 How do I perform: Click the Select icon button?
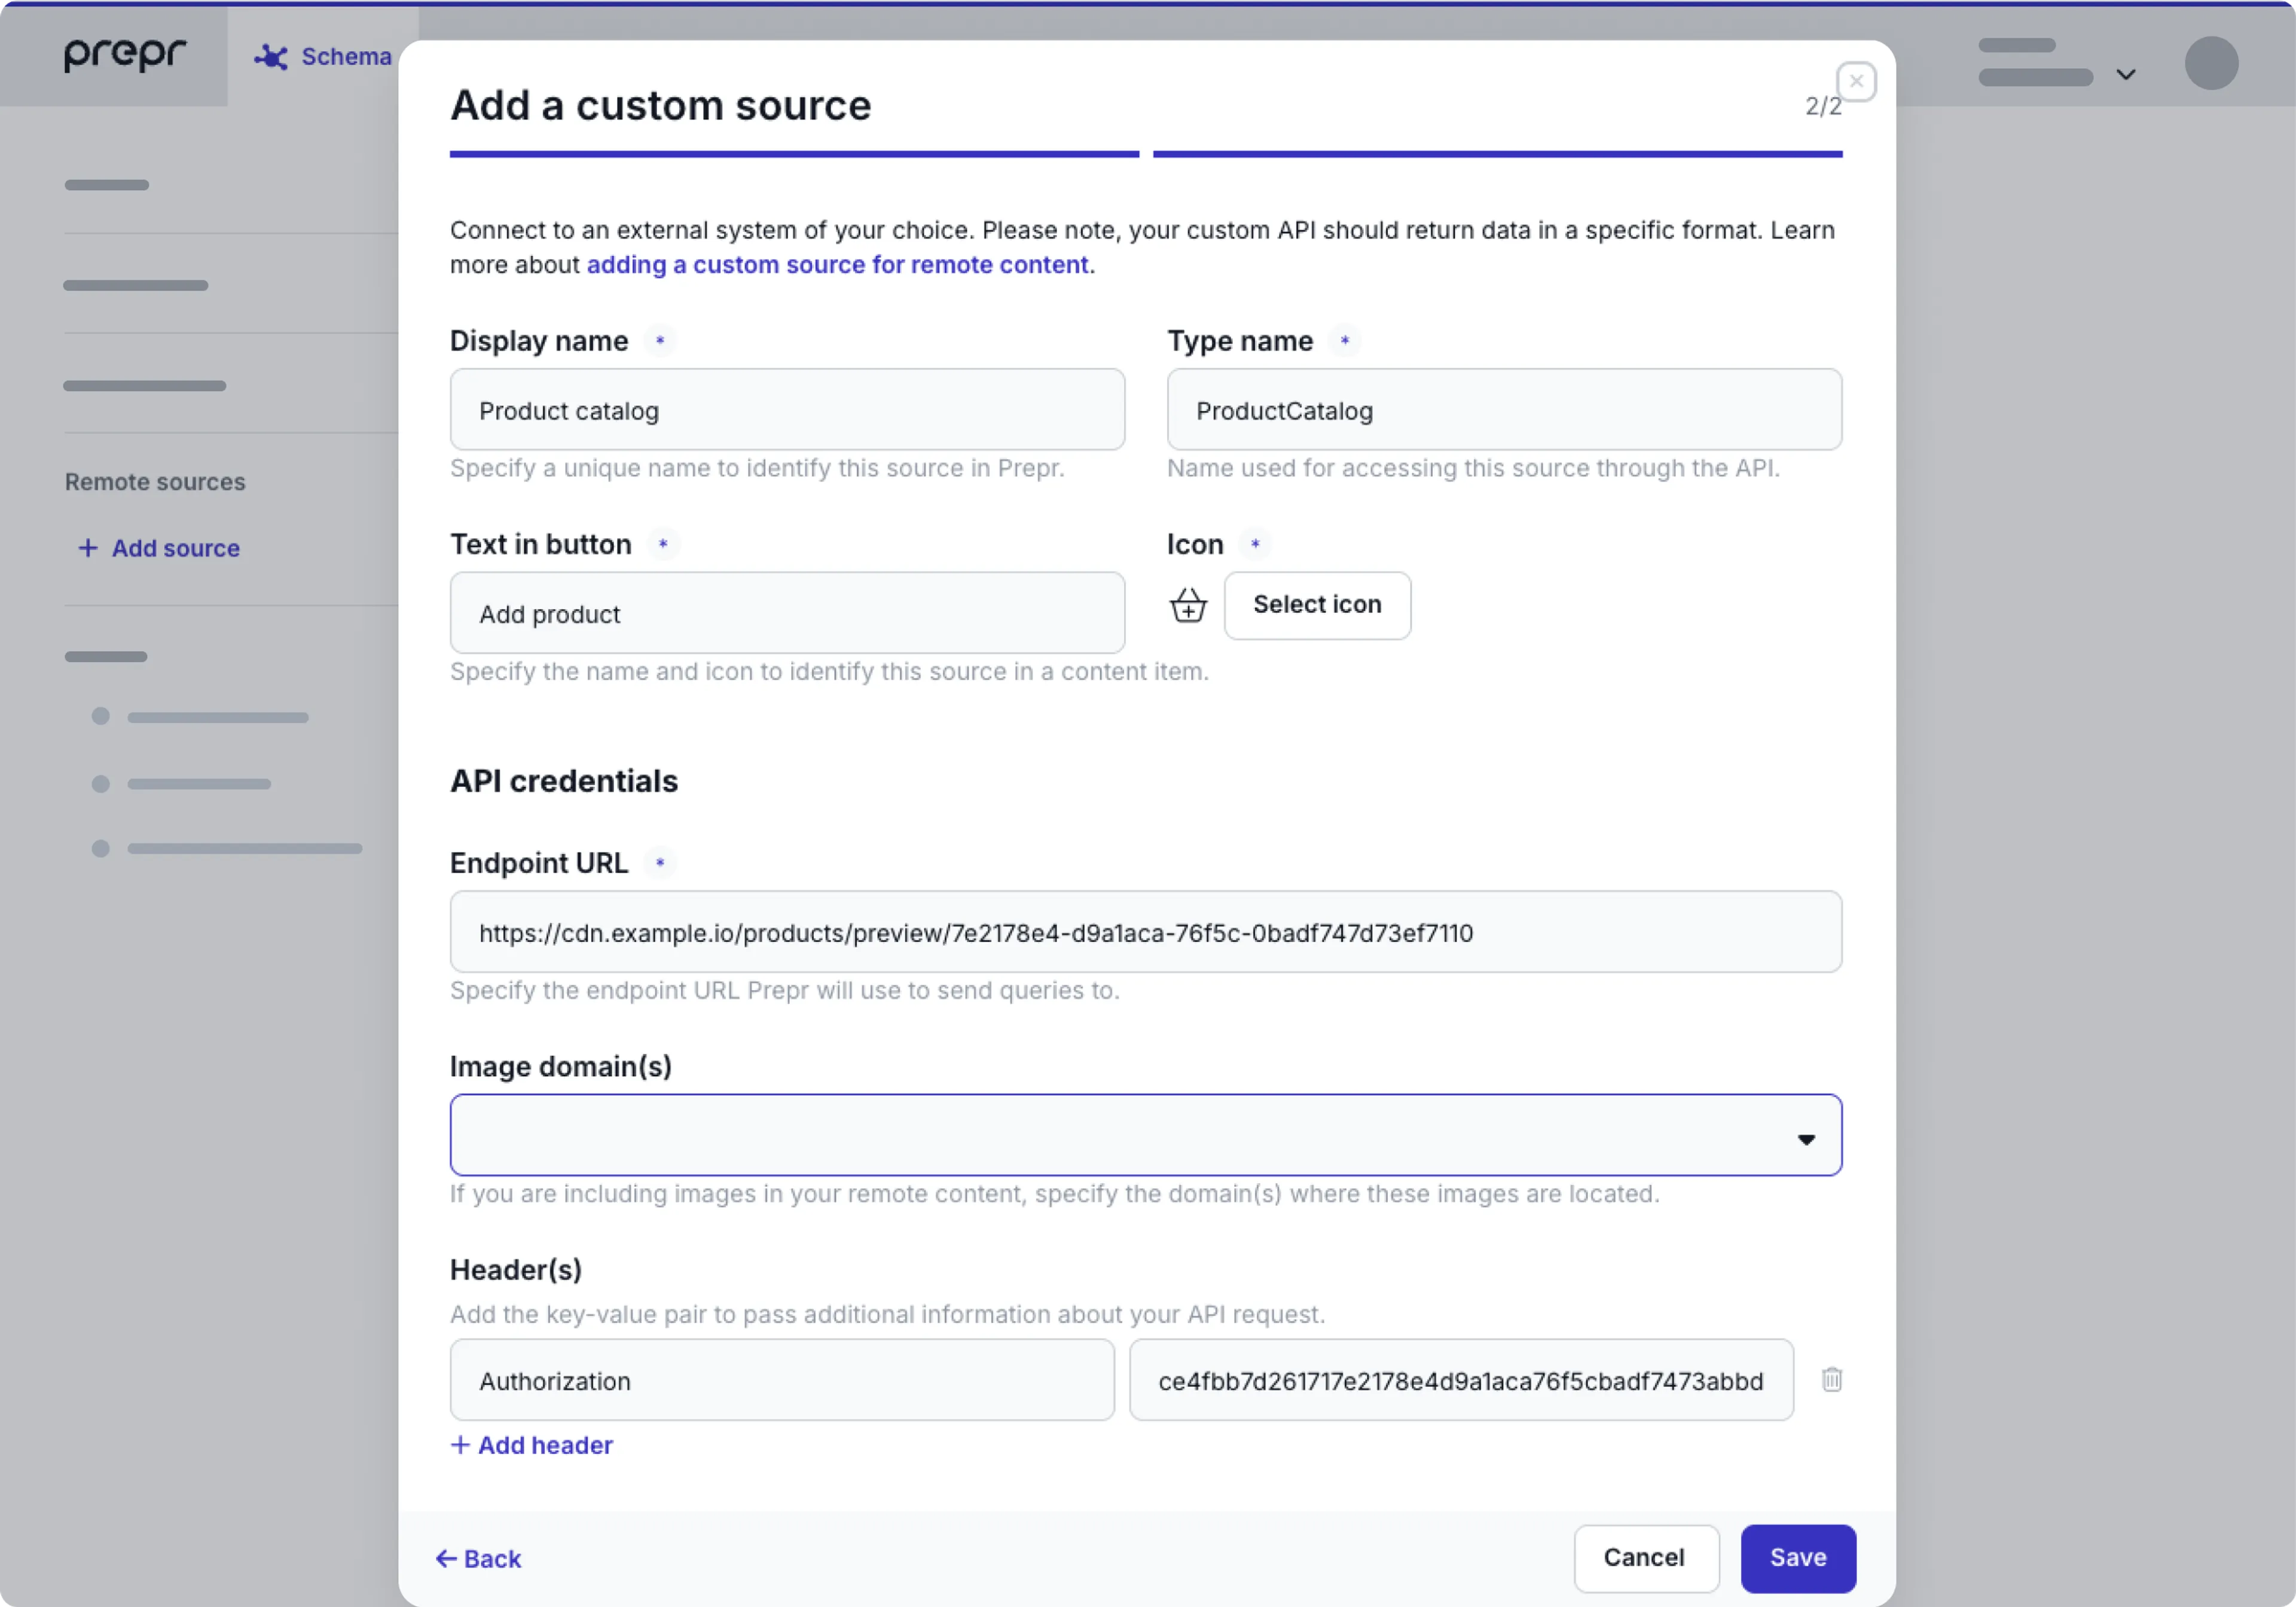coord(1317,605)
